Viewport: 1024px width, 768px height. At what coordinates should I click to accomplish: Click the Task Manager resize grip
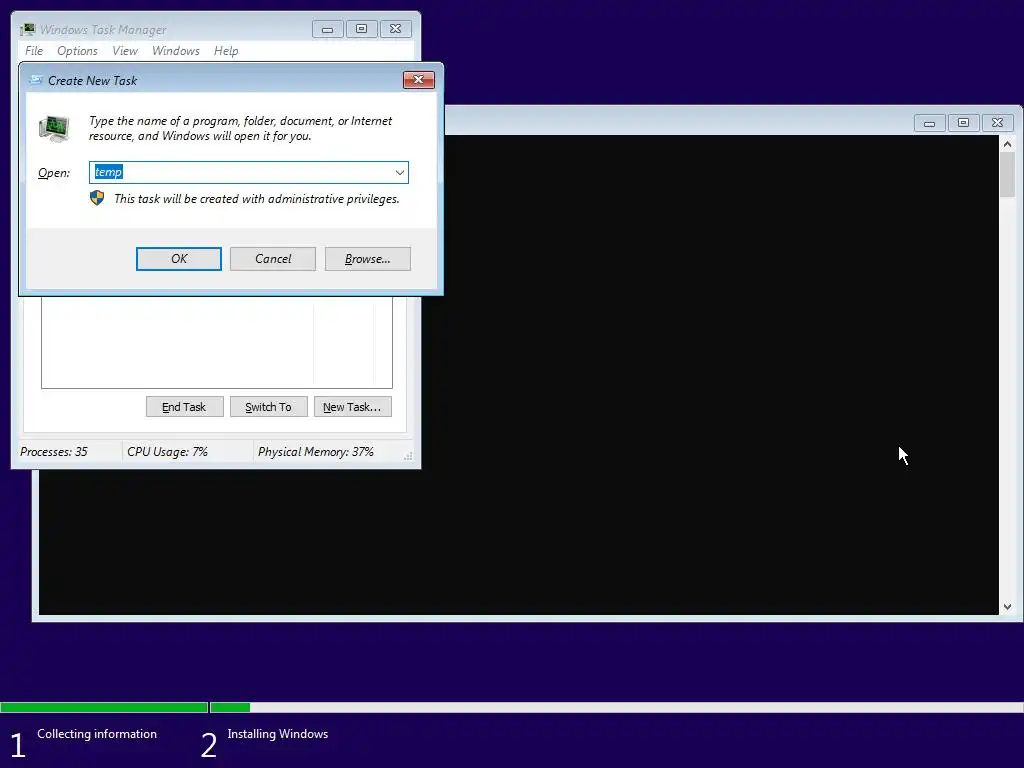(408, 456)
